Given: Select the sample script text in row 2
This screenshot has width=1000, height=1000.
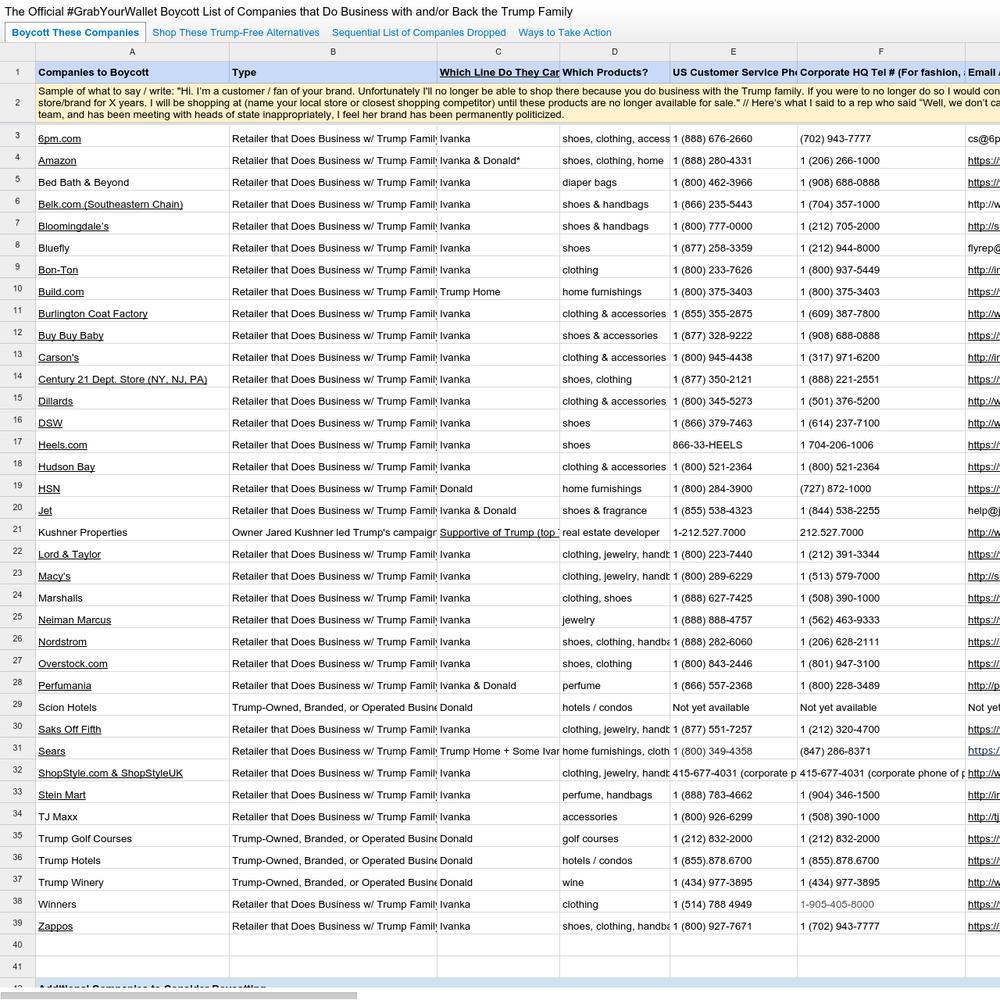Looking at the screenshot, I should coord(518,103).
